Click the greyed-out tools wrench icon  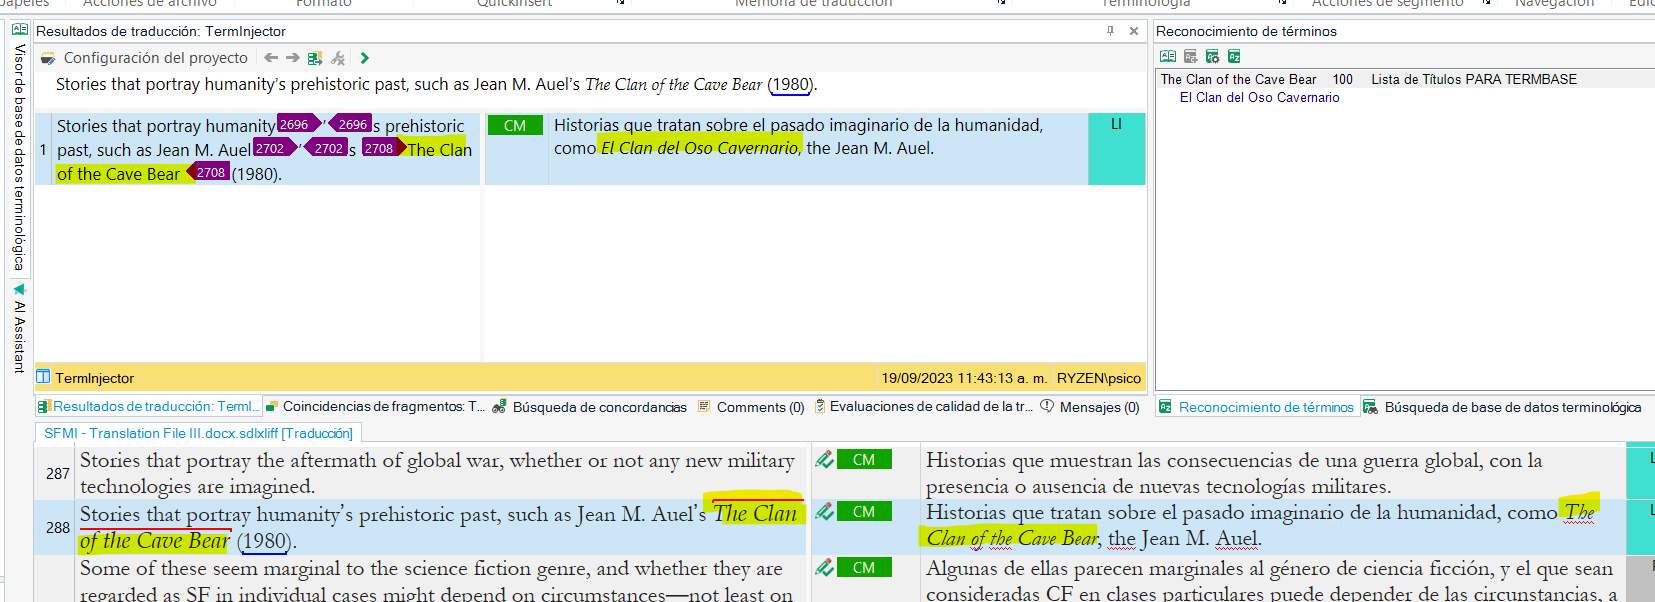(338, 58)
